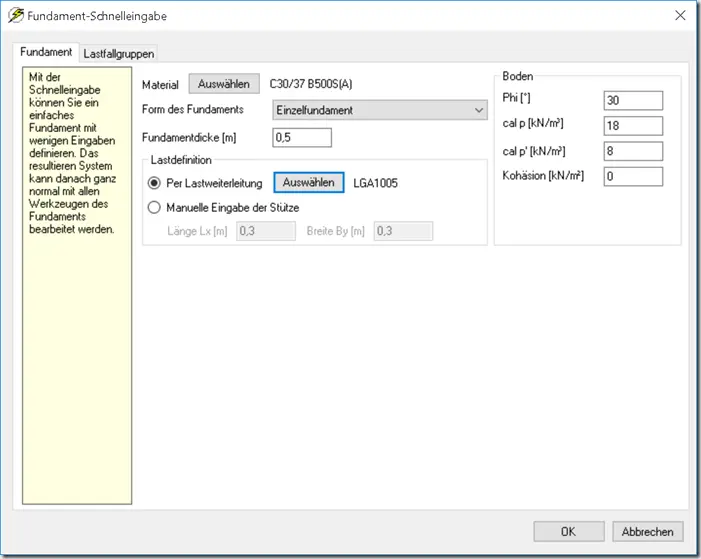Open the Lastfallgruppen tab
701x559 pixels.
tap(118, 54)
